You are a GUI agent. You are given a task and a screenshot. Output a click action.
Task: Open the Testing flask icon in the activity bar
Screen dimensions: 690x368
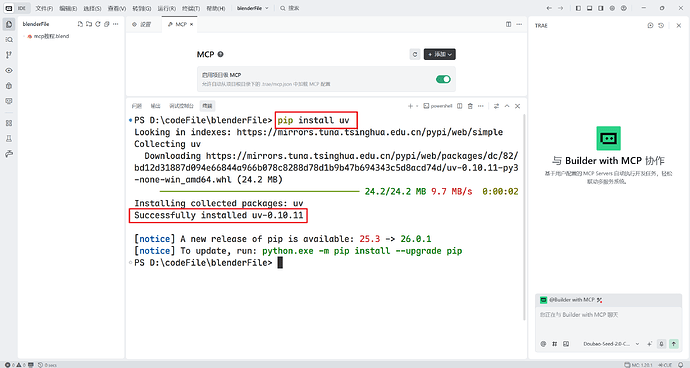coord(9,139)
